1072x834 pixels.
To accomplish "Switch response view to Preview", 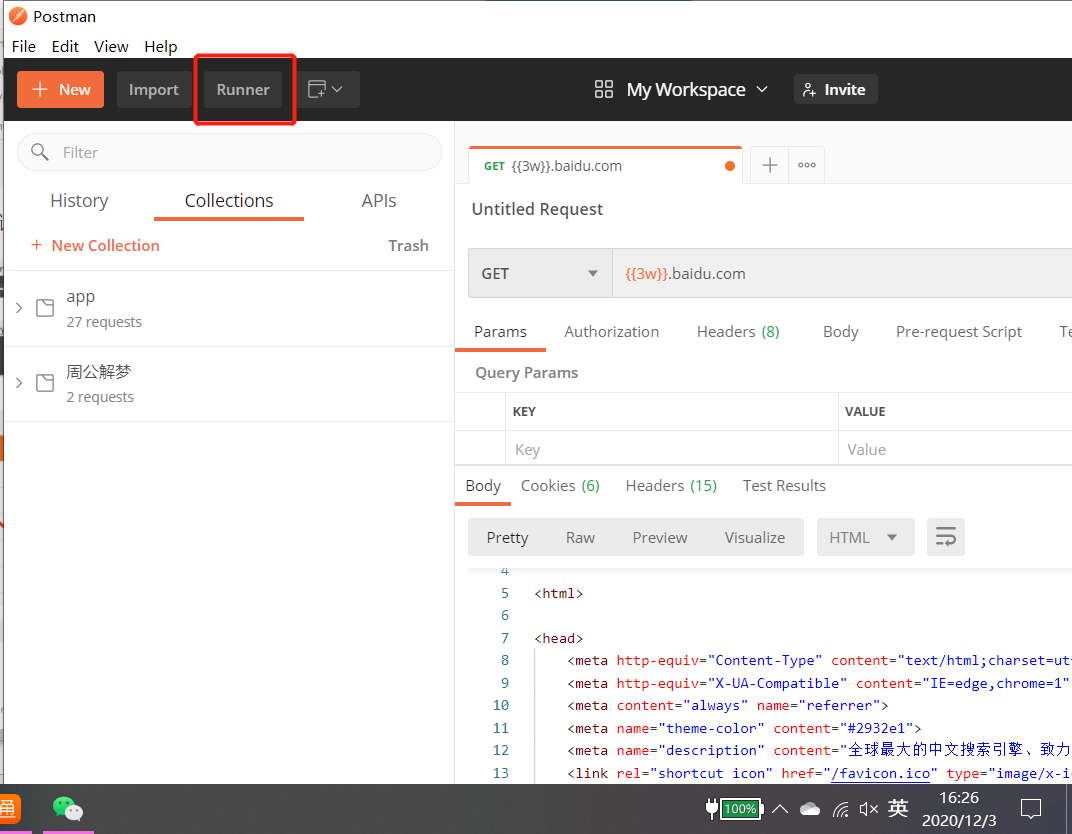I will (x=660, y=537).
